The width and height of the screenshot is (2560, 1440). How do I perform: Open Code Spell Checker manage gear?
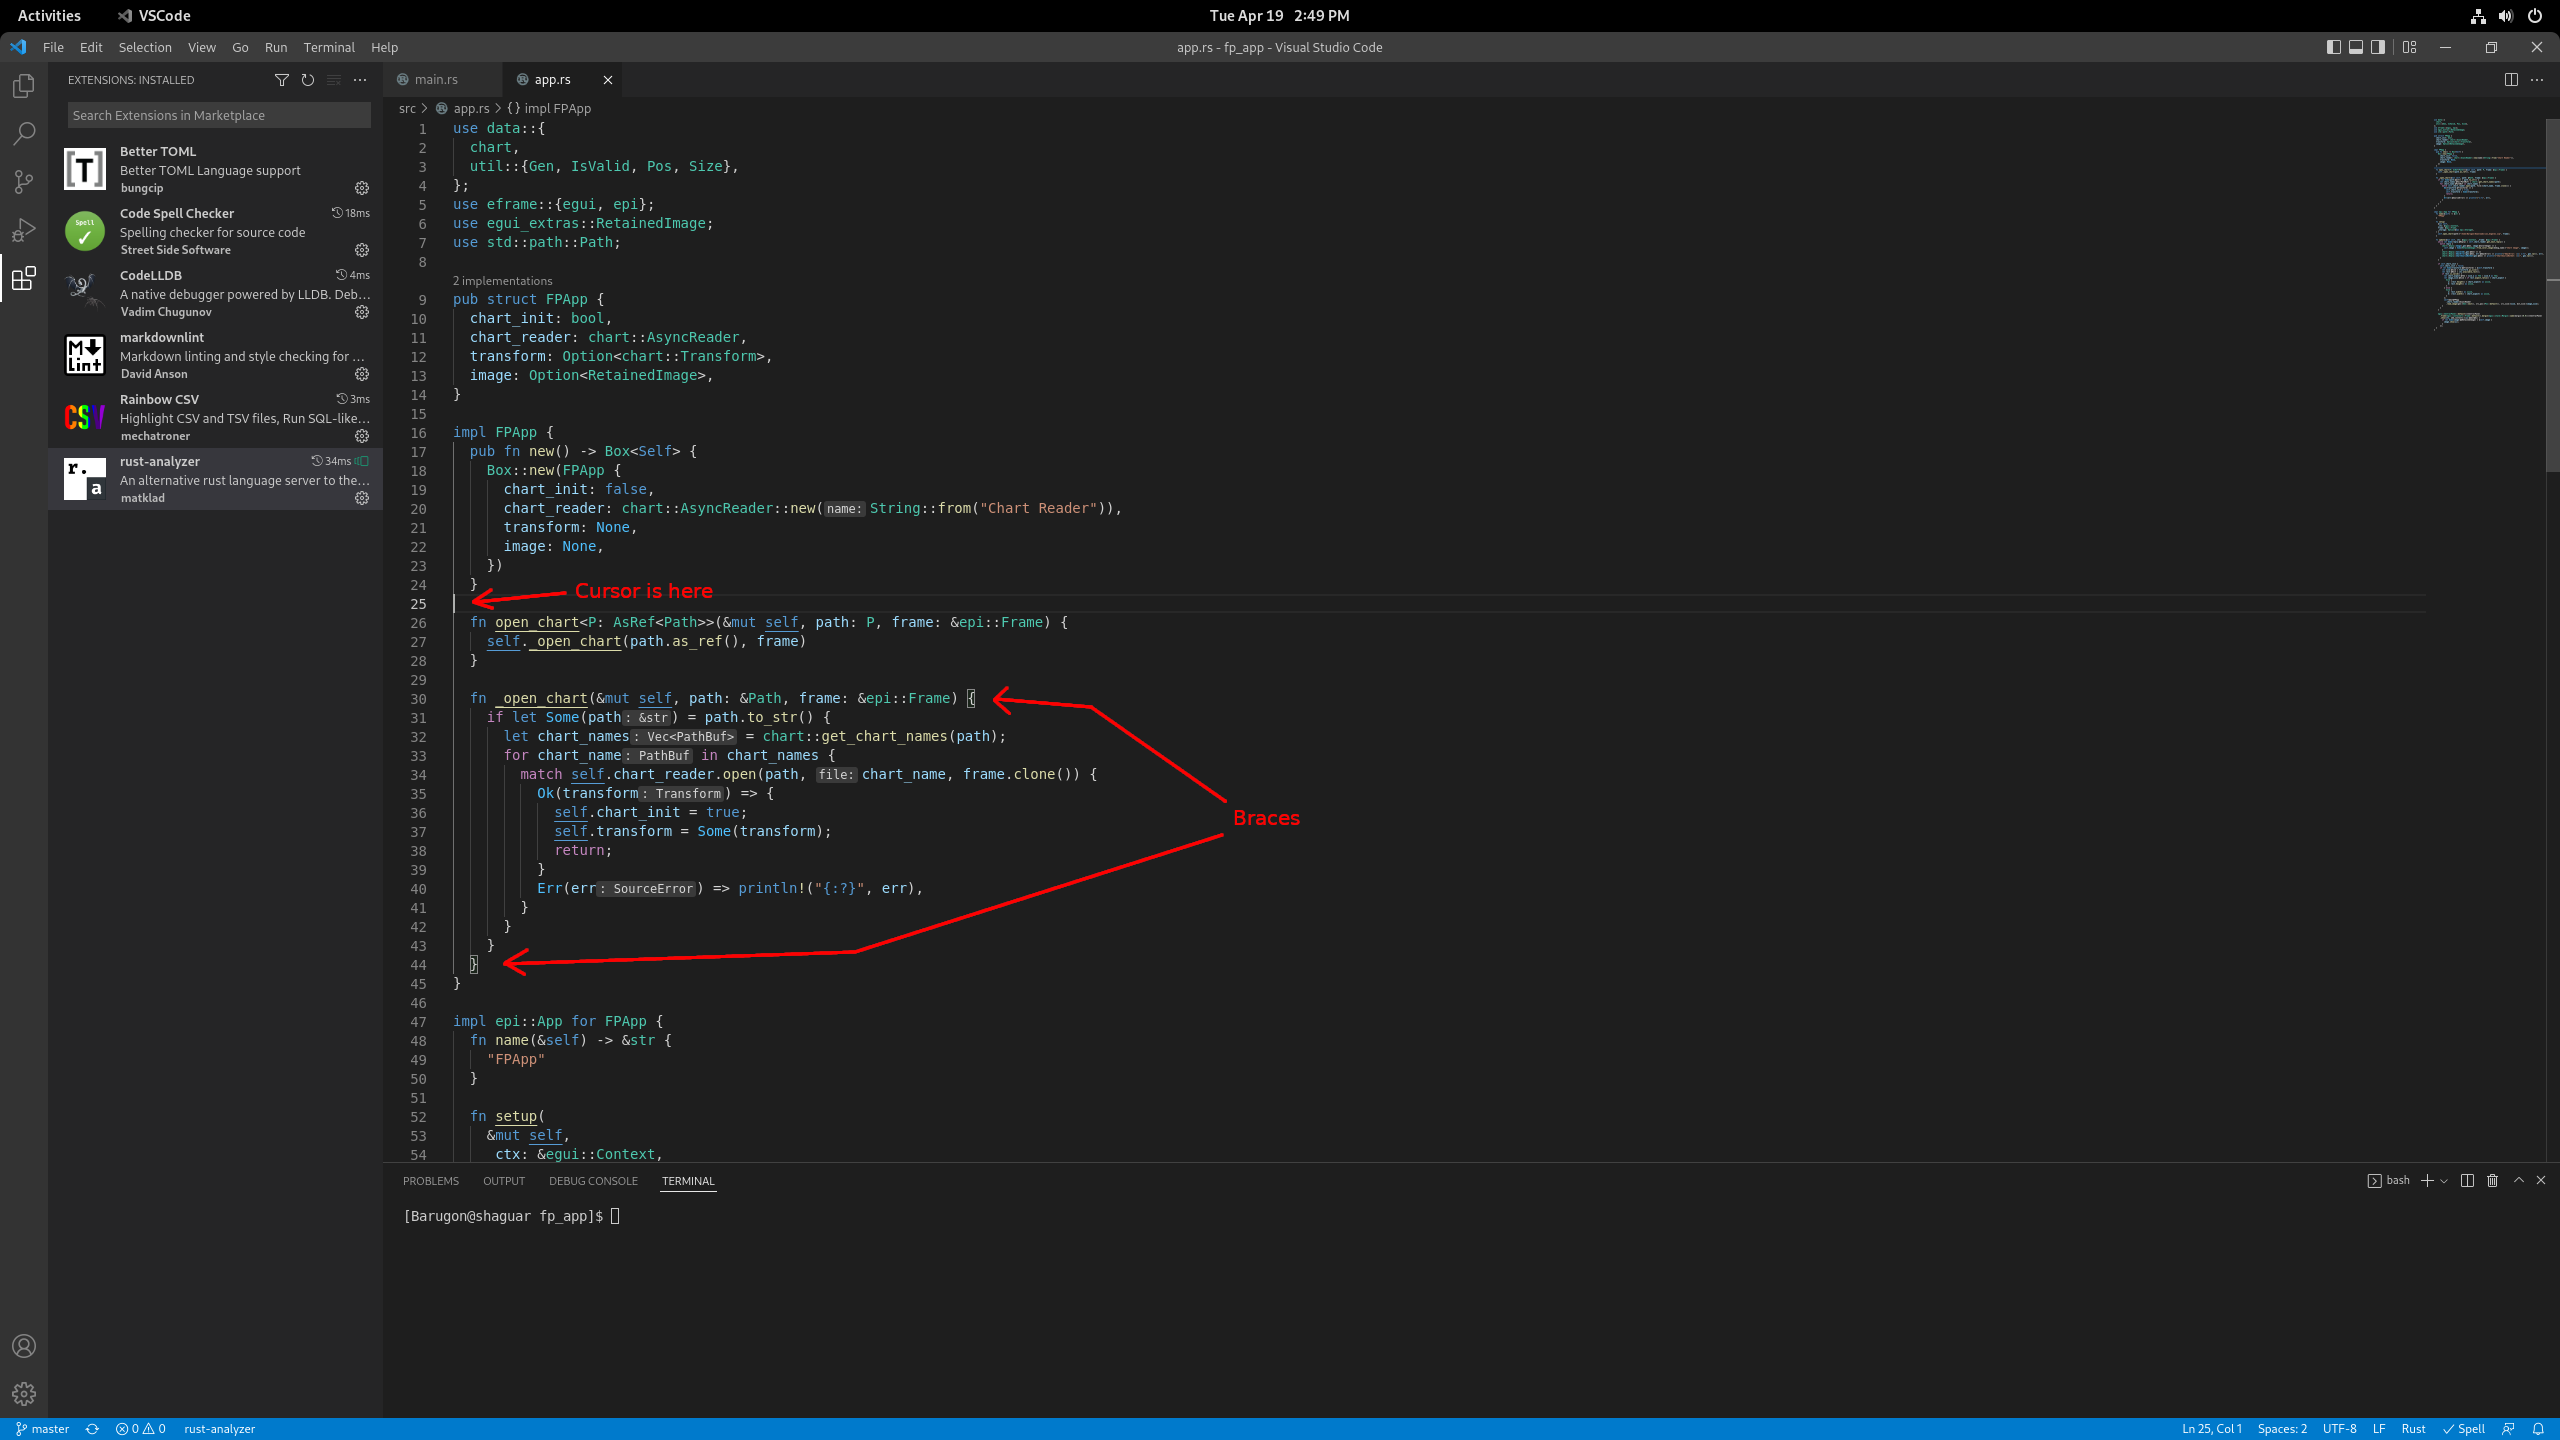[x=362, y=250]
